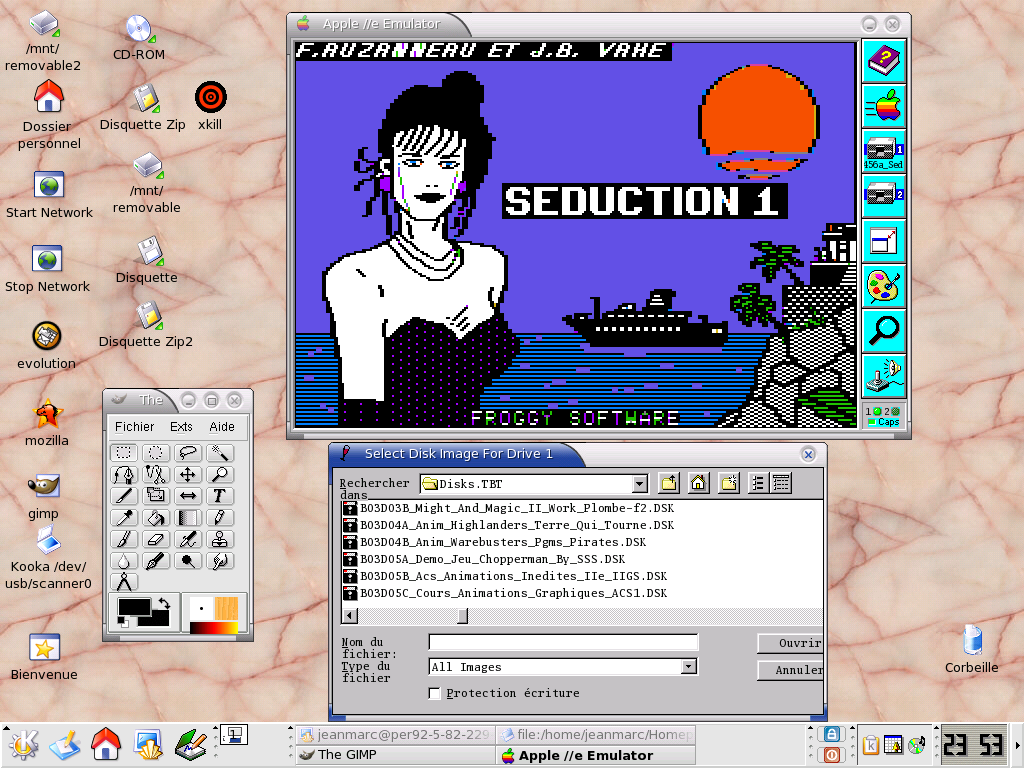Open the Corbeille trash desktop icon
This screenshot has height=768, width=1024.
pos(972,649)
